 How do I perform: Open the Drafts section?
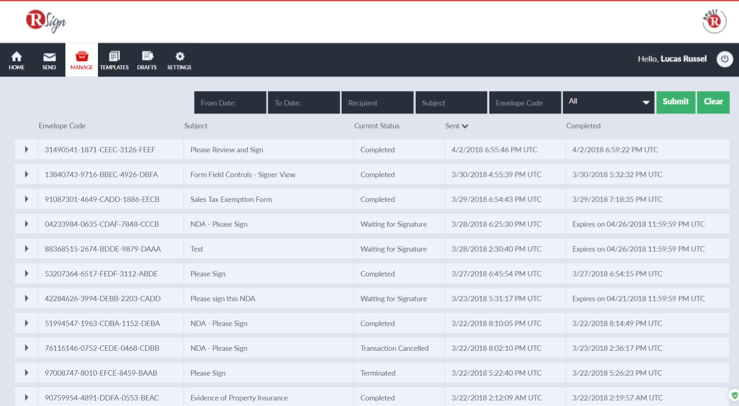[x=147, y=60]
